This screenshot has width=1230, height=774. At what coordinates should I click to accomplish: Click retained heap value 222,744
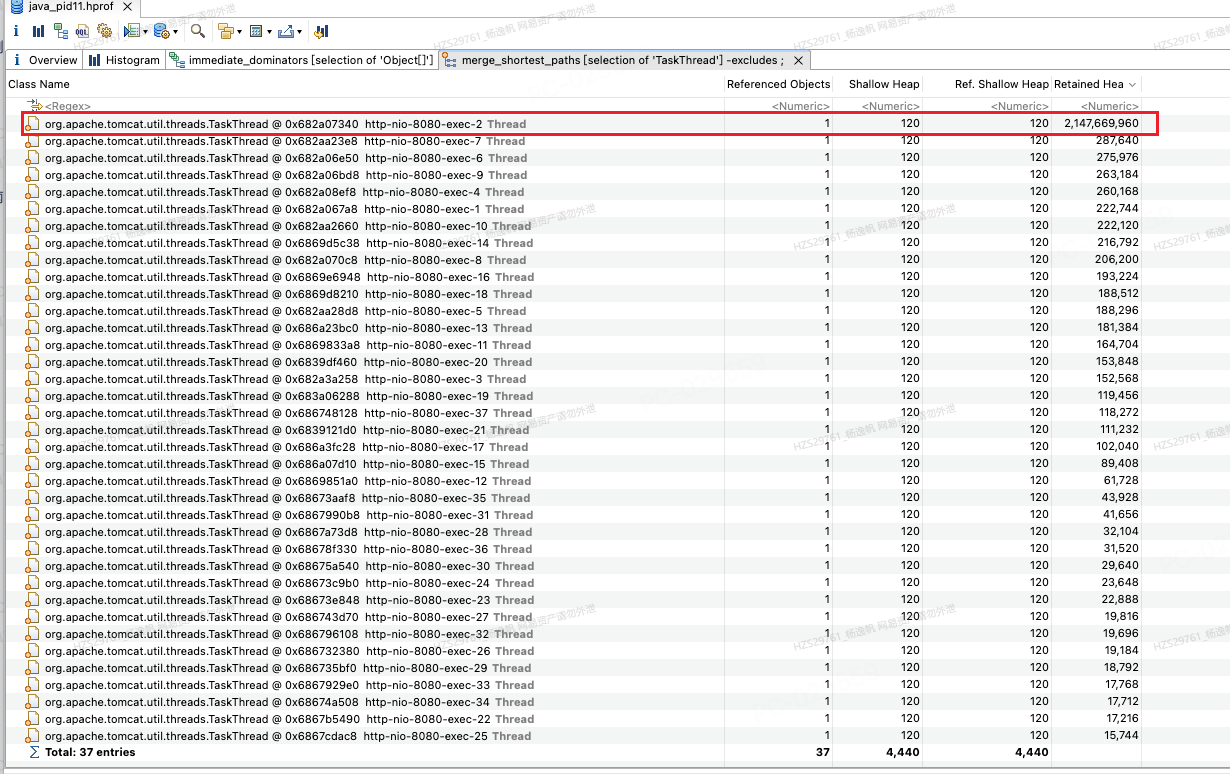(x=1117, y=209)
